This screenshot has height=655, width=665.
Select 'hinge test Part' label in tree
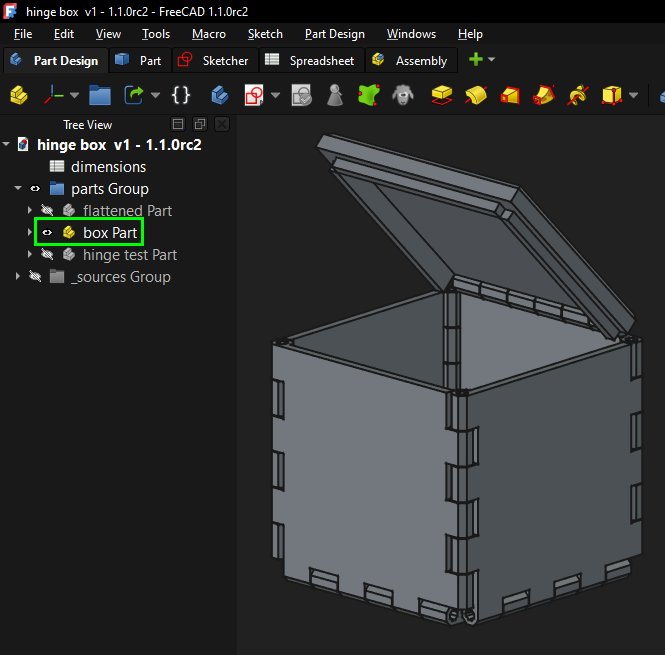(130, 255)
